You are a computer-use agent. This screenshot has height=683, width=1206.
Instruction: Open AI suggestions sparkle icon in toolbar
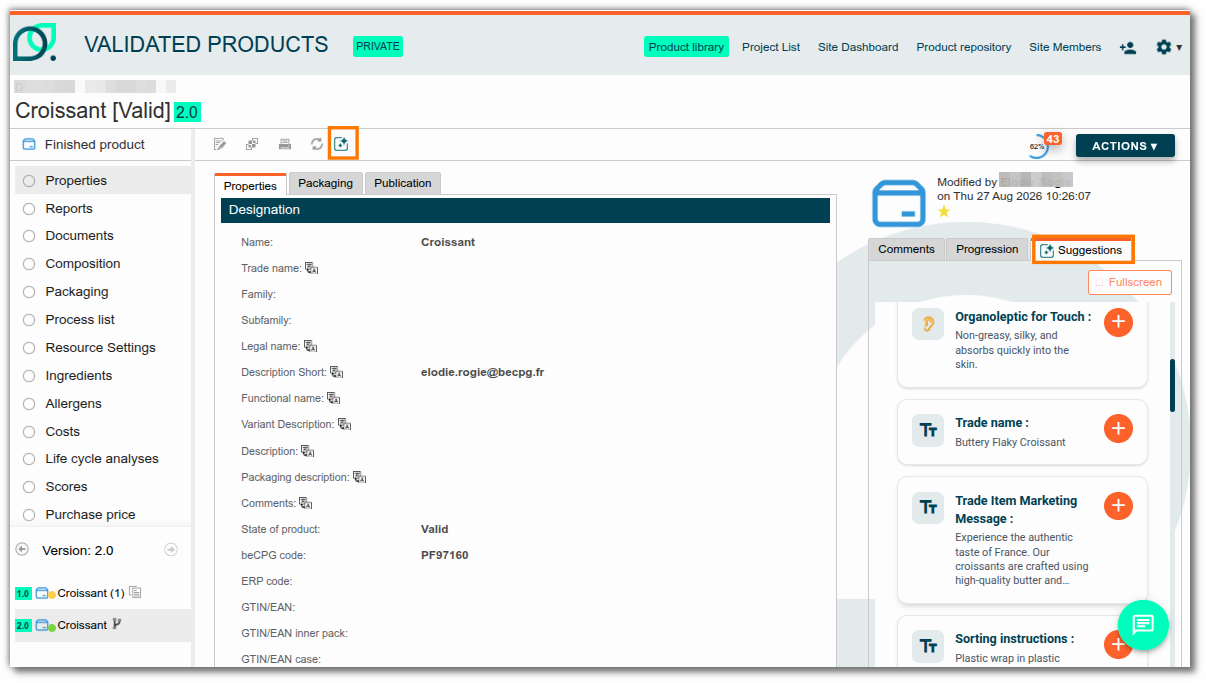pyautogui.click(x=342, y=144)
